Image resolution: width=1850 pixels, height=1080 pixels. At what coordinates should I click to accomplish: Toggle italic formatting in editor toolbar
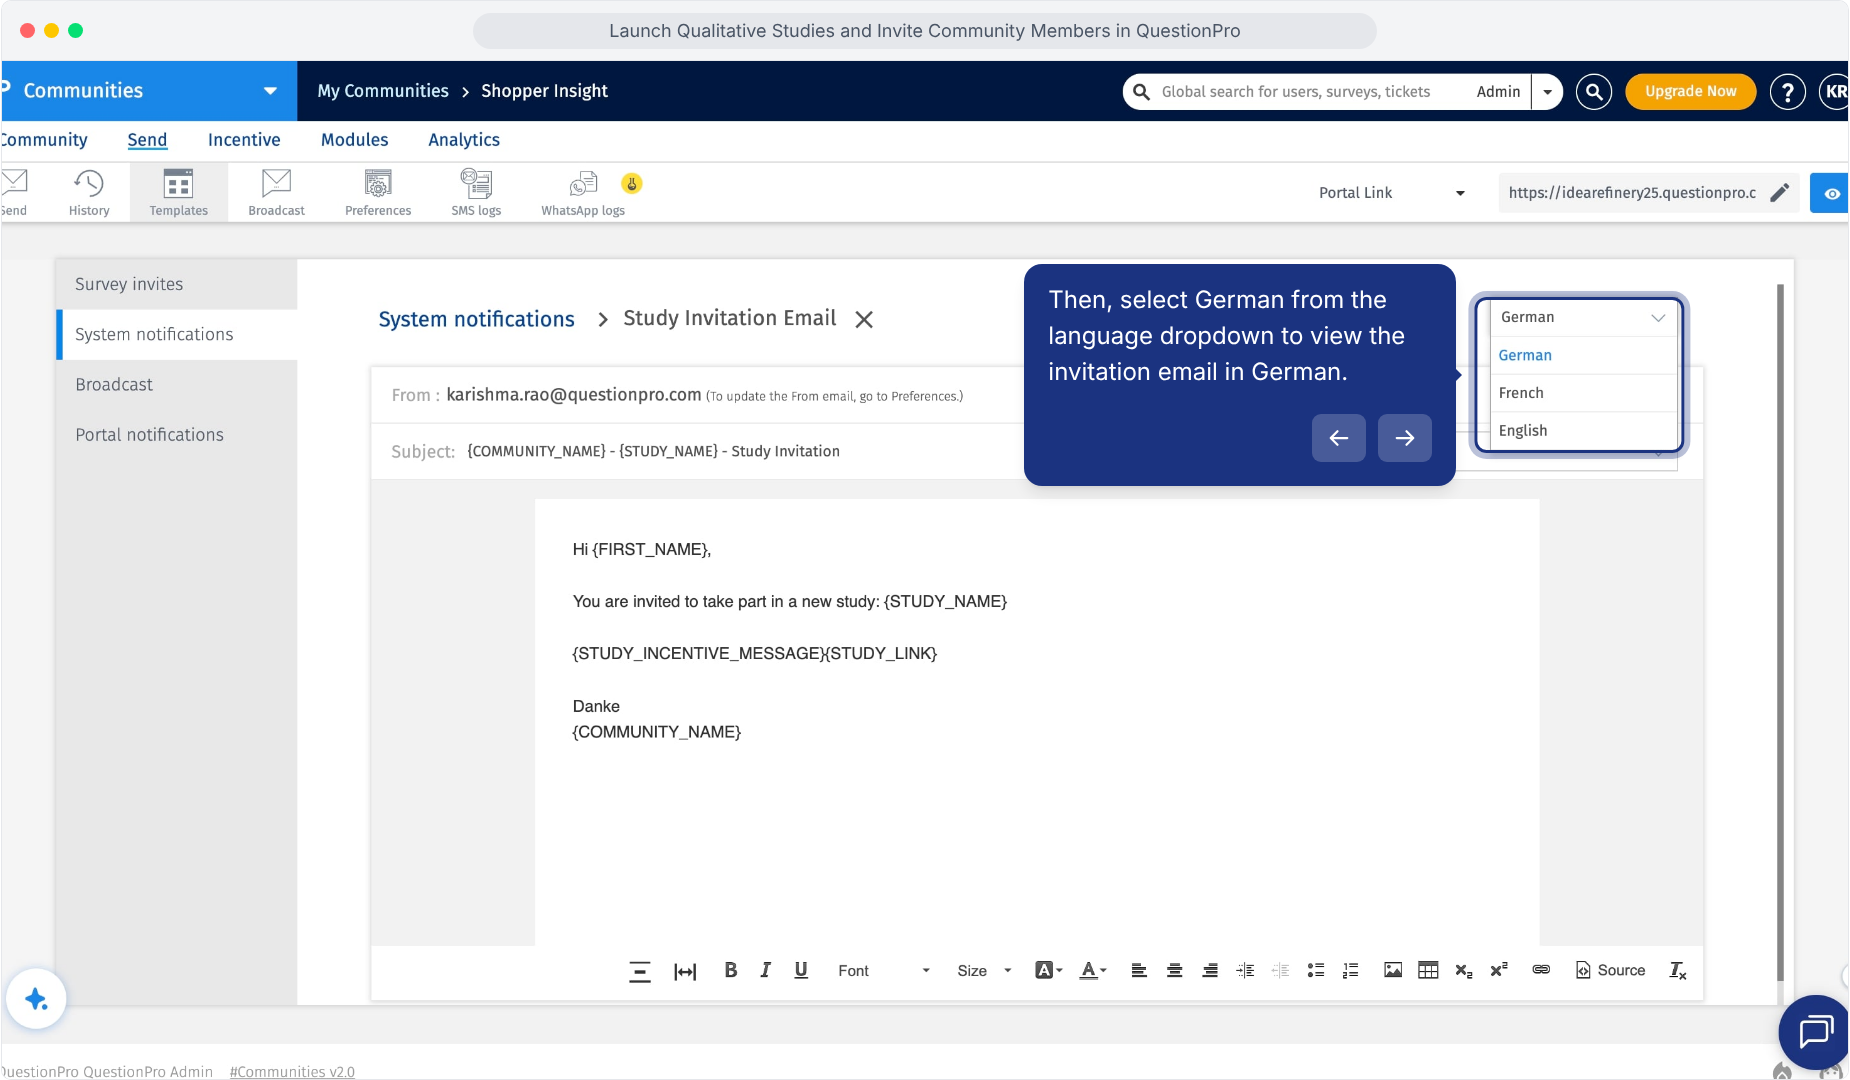tap(766, 970)
